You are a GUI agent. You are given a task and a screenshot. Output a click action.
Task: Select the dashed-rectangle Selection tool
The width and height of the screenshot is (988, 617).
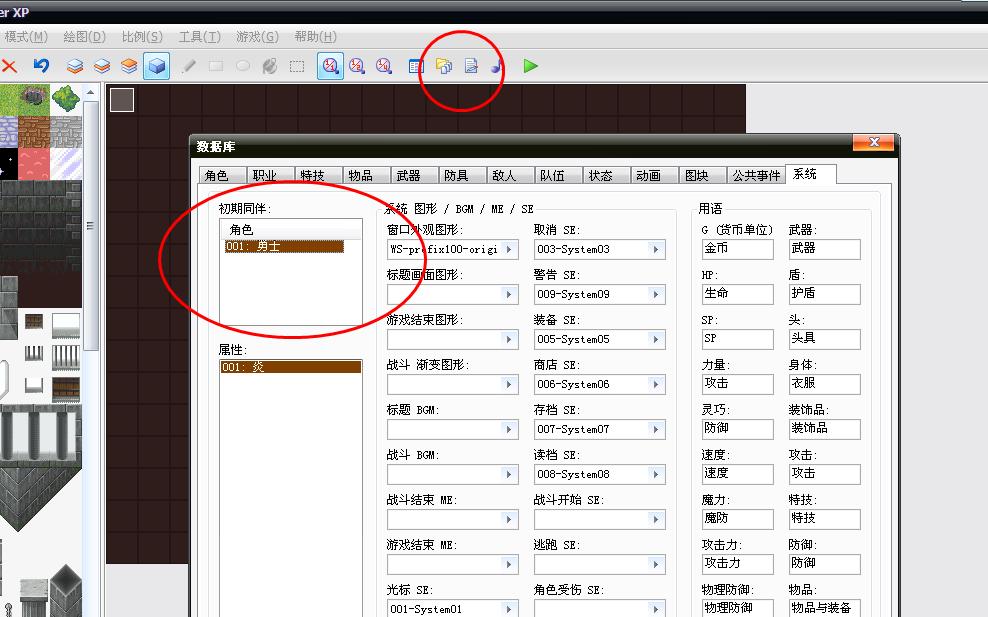click(x=297, y=66)
